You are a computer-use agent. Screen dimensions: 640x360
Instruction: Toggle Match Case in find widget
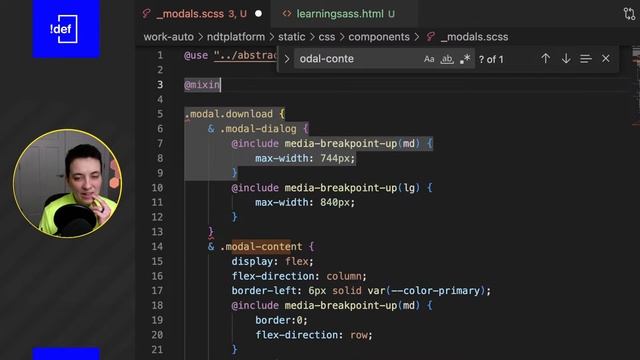click(429, 59)
